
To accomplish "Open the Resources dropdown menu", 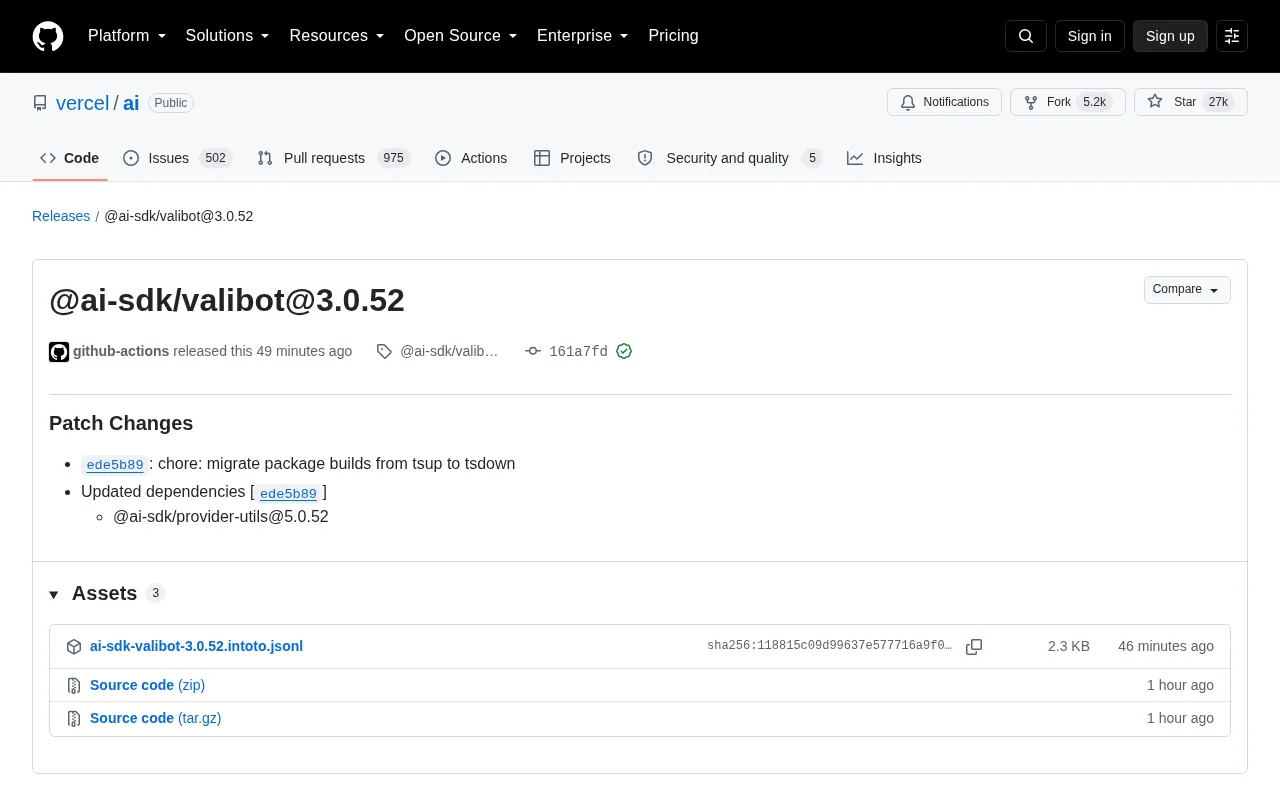I will point(337,36).
